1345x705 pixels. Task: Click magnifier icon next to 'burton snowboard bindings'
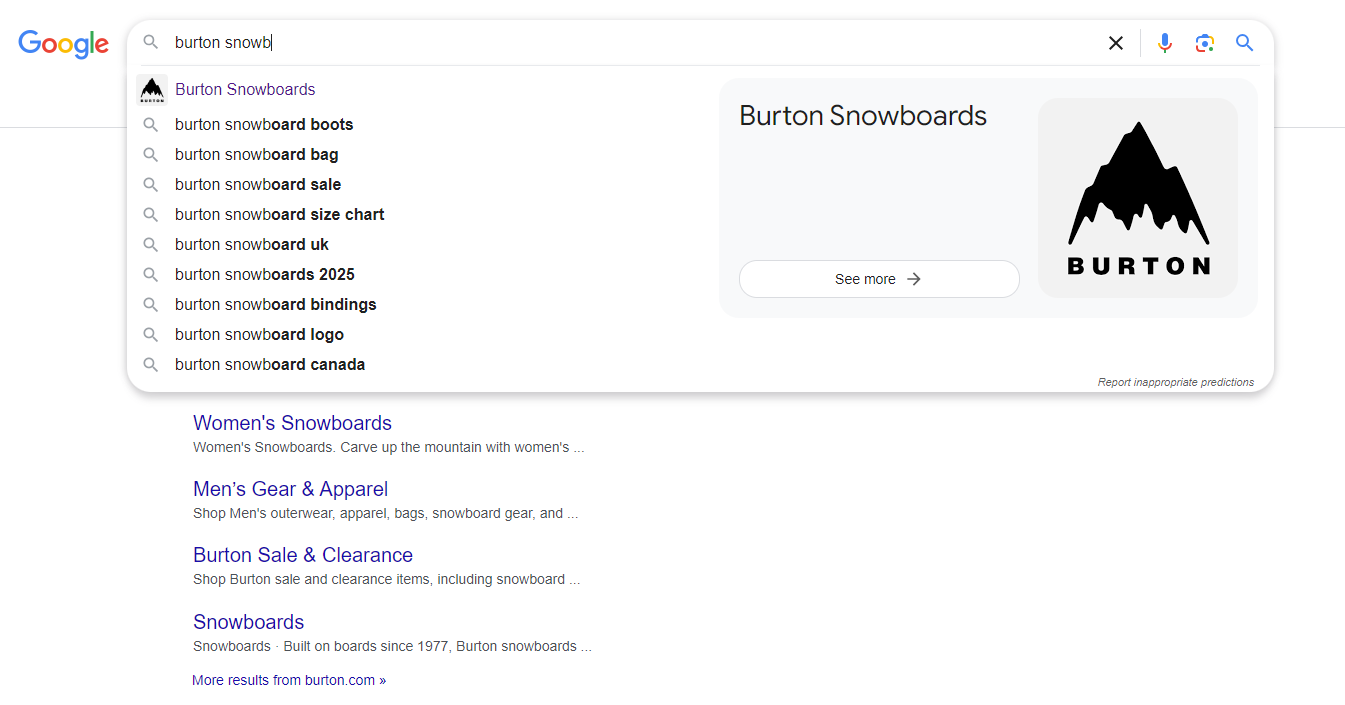[151, 305]
